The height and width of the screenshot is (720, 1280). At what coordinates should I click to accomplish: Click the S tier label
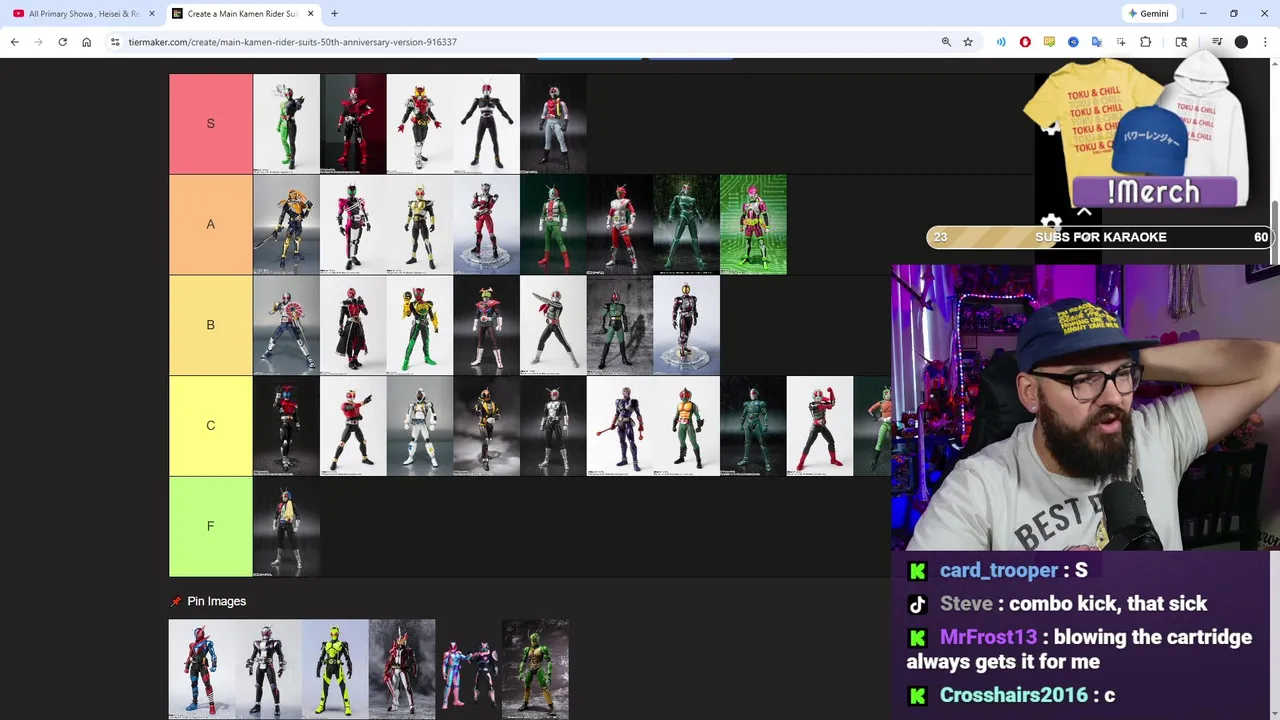211,124
